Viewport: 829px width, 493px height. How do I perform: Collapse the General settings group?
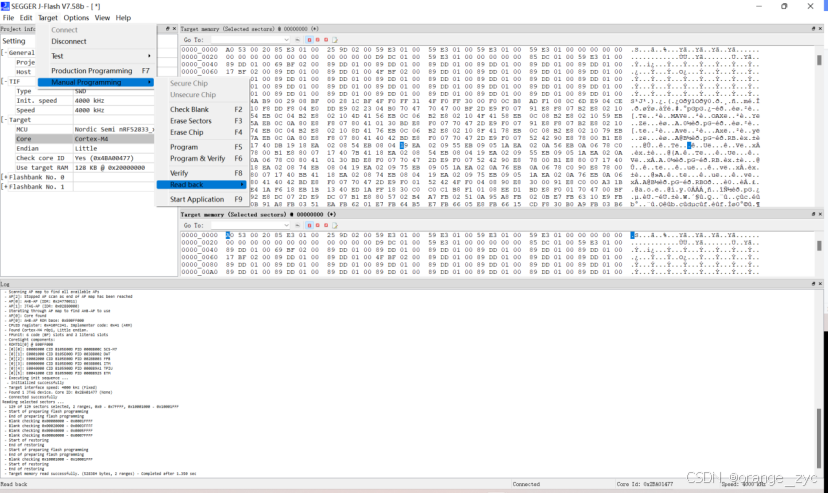tap(4, 53)
